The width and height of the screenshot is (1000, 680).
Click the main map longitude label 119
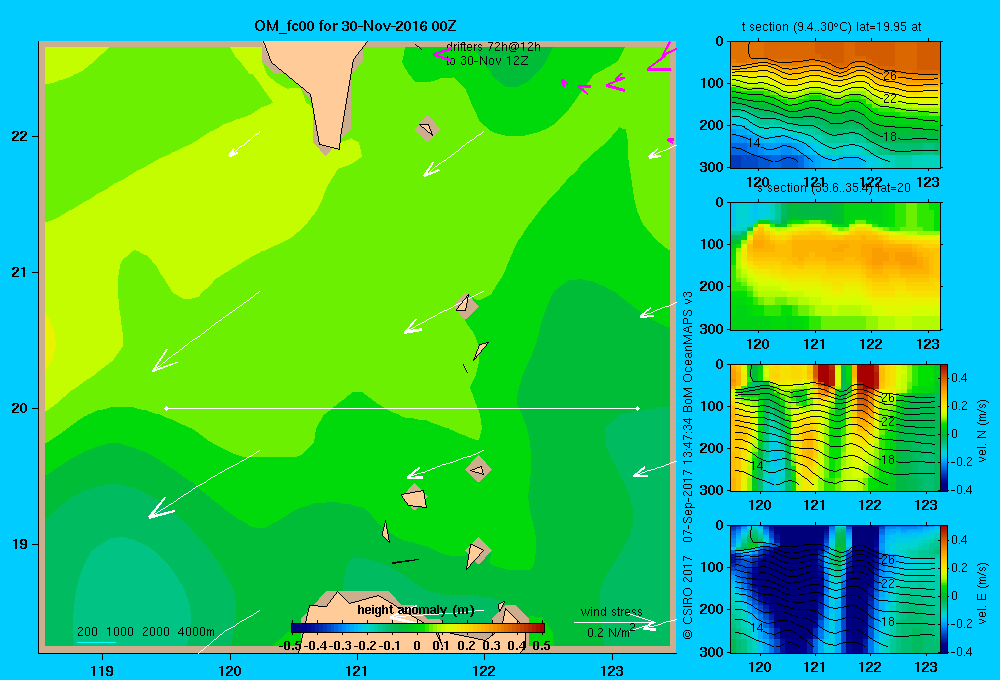coord(103,671)
